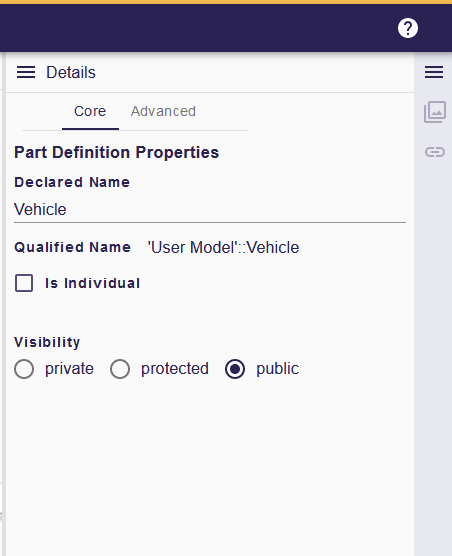Open the hamburger menu beside Details
The width and height of the screenshot is (452, 556).
click(x=26, y=72)
